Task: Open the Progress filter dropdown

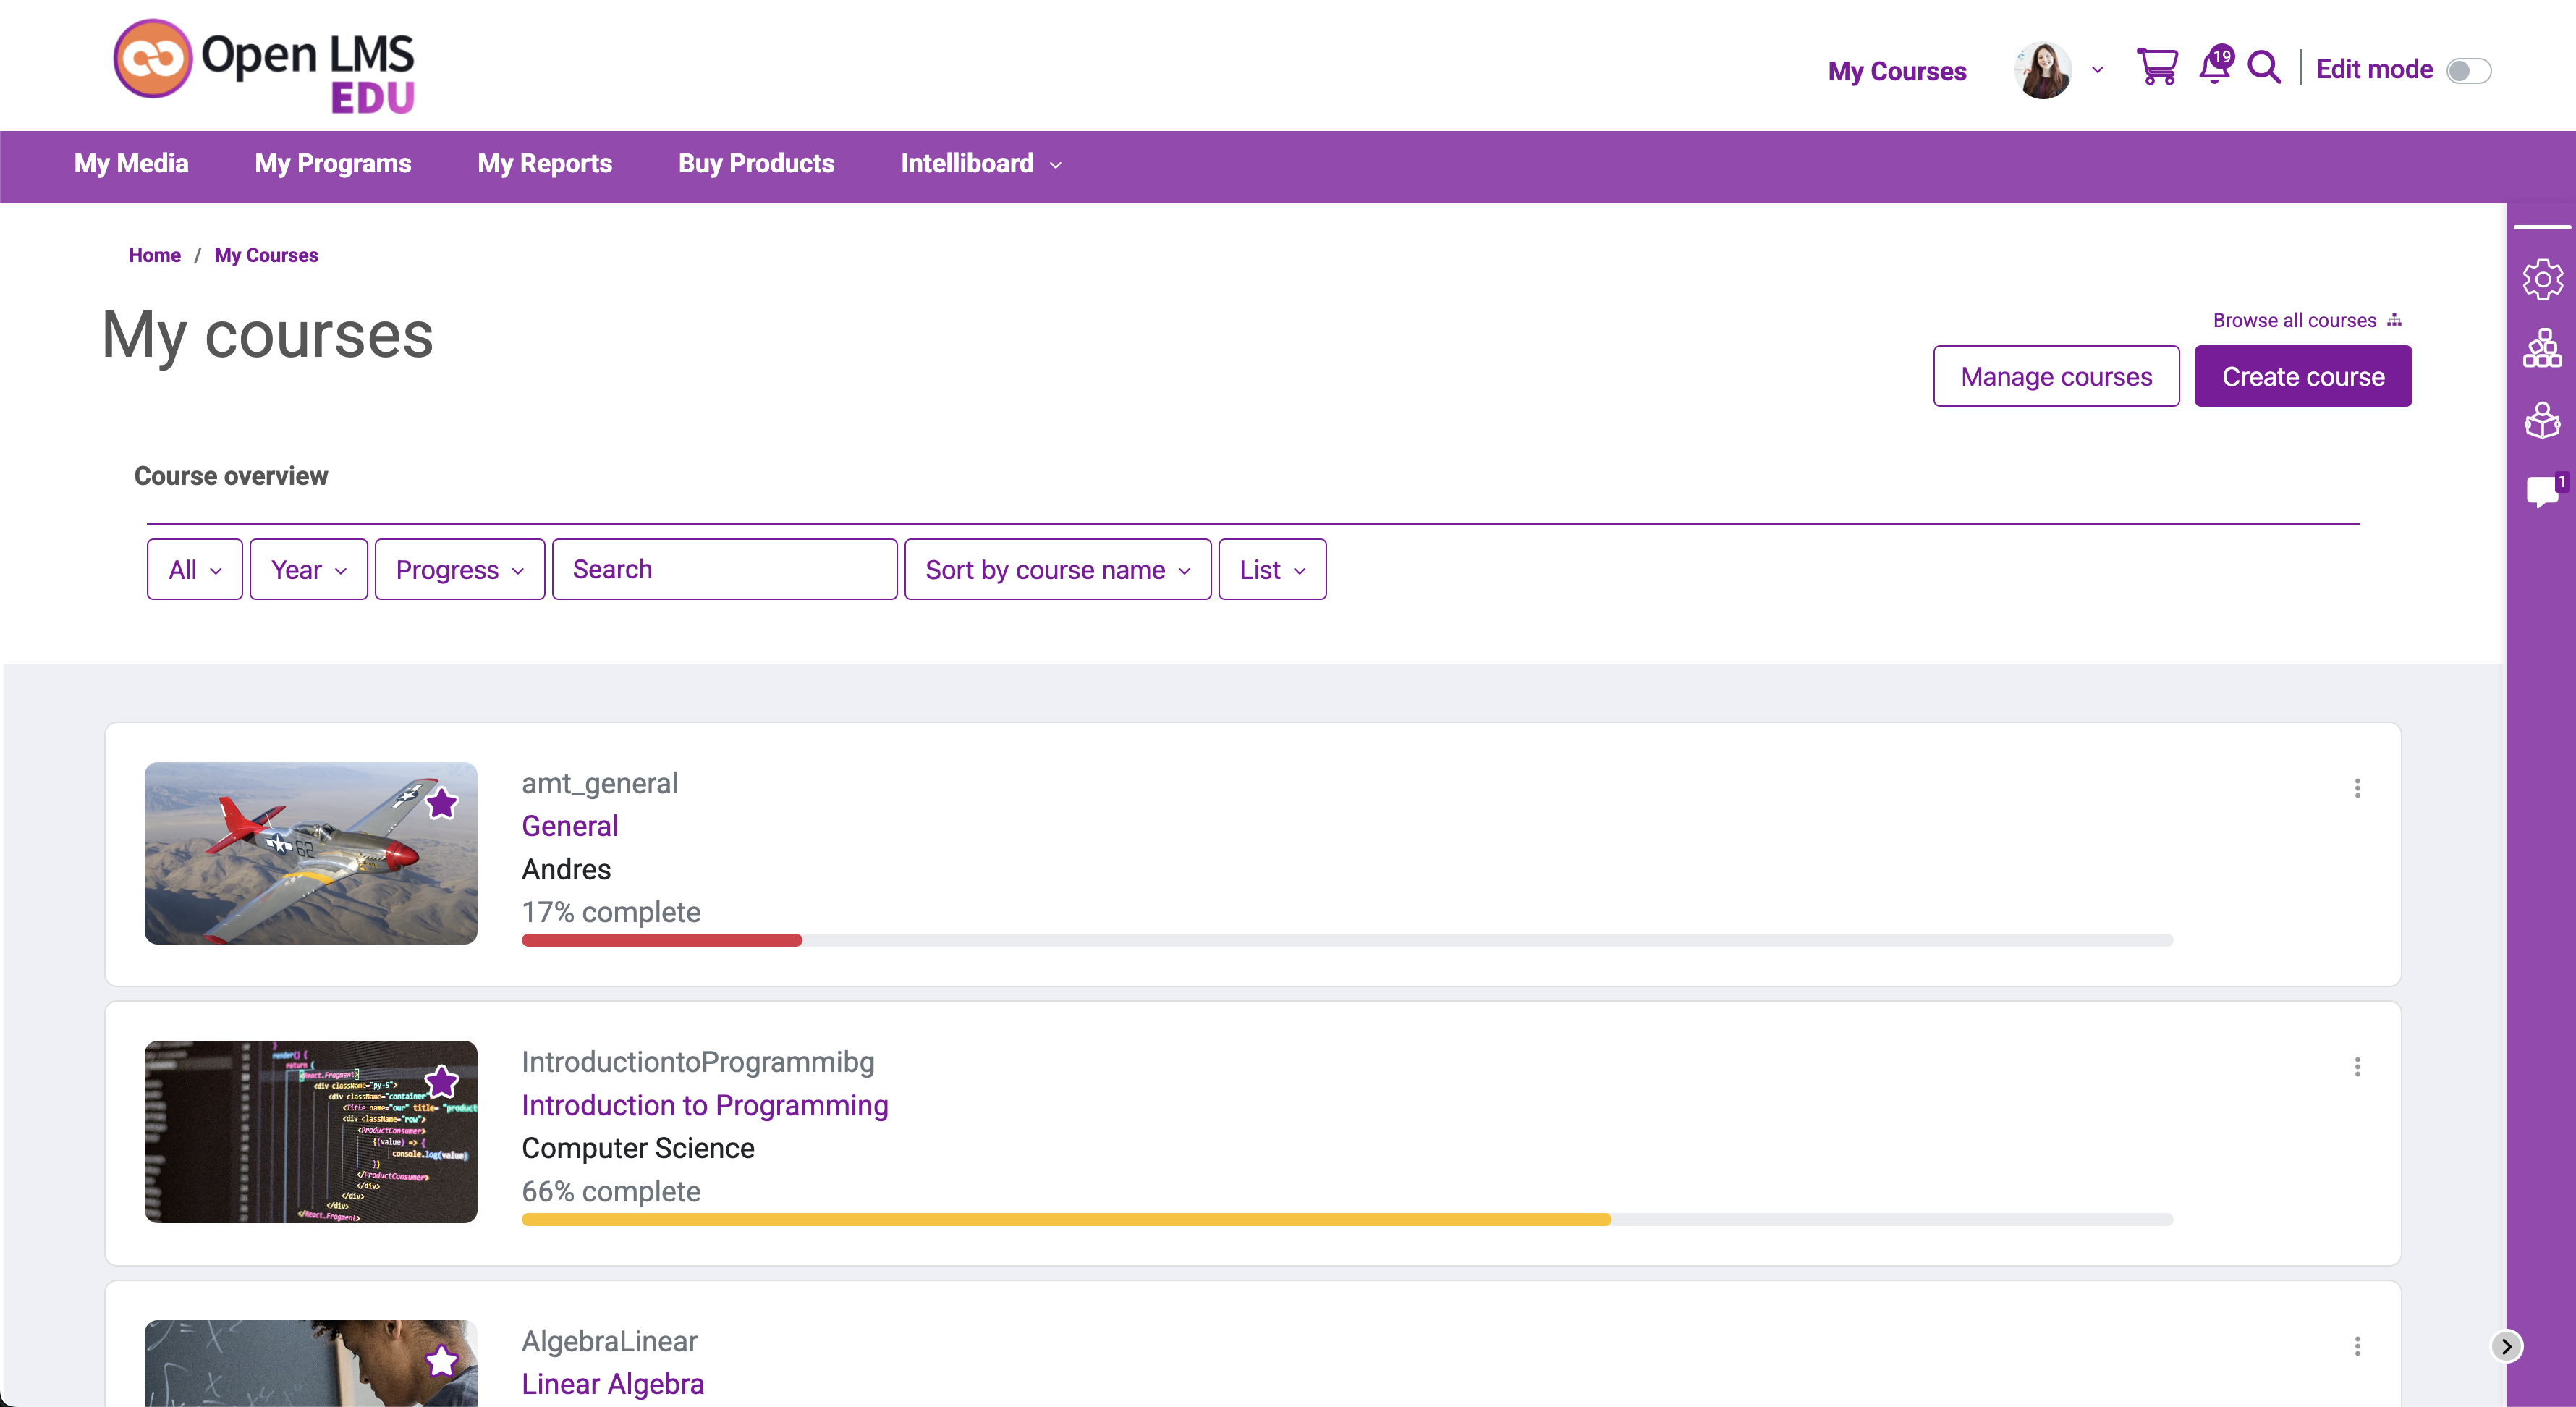Action: [x=459, y=569]
